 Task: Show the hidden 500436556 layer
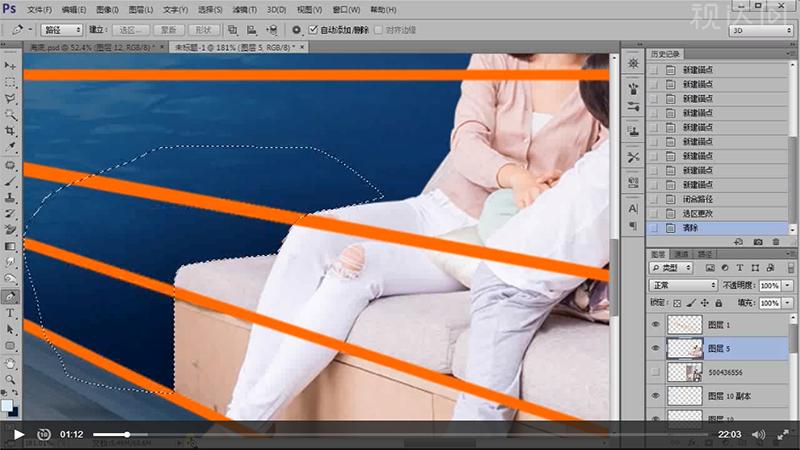656,372
